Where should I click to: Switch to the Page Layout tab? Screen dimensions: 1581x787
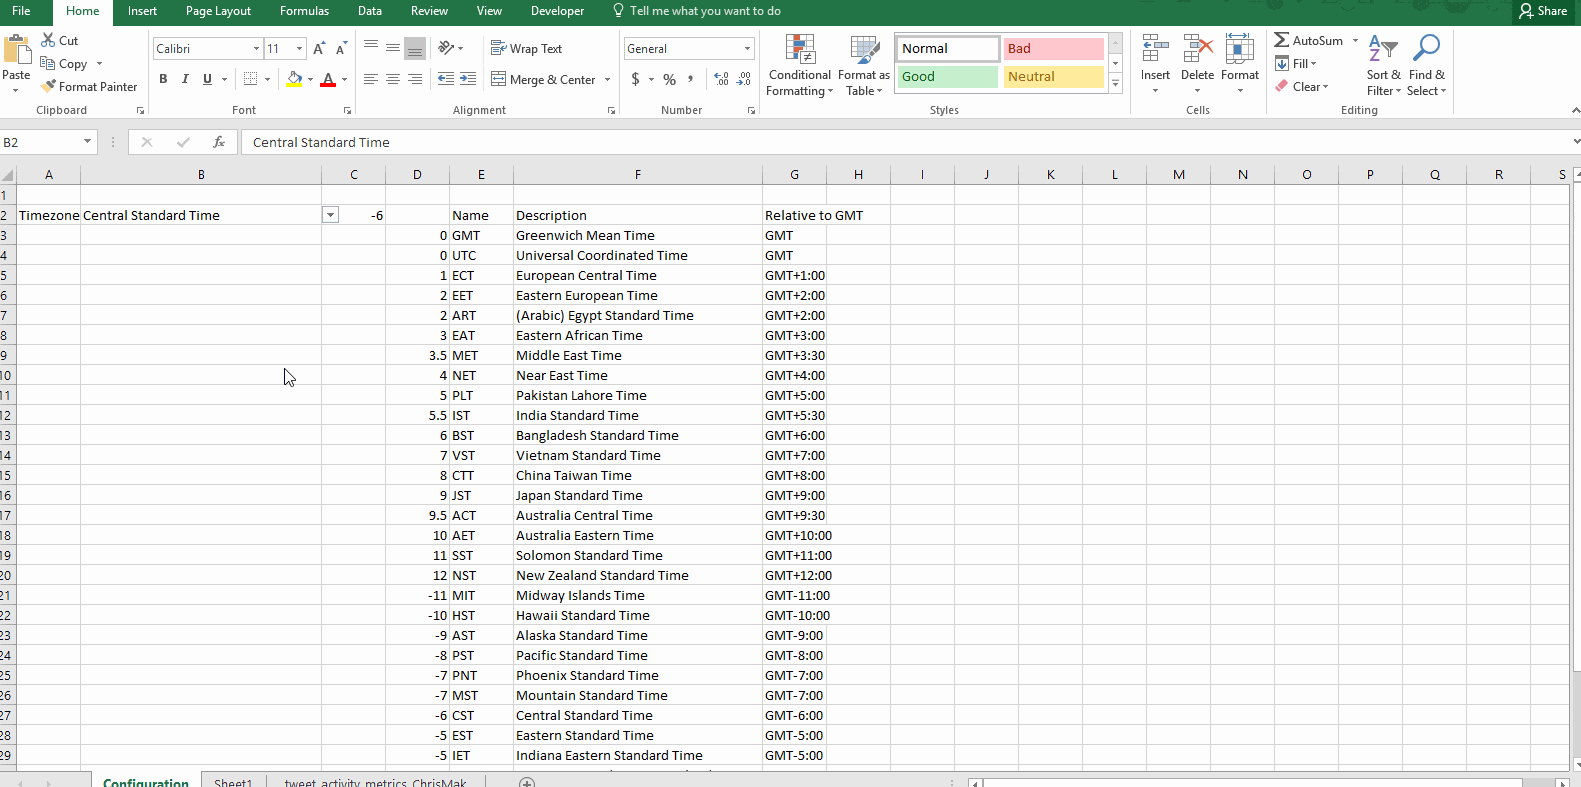218,11
